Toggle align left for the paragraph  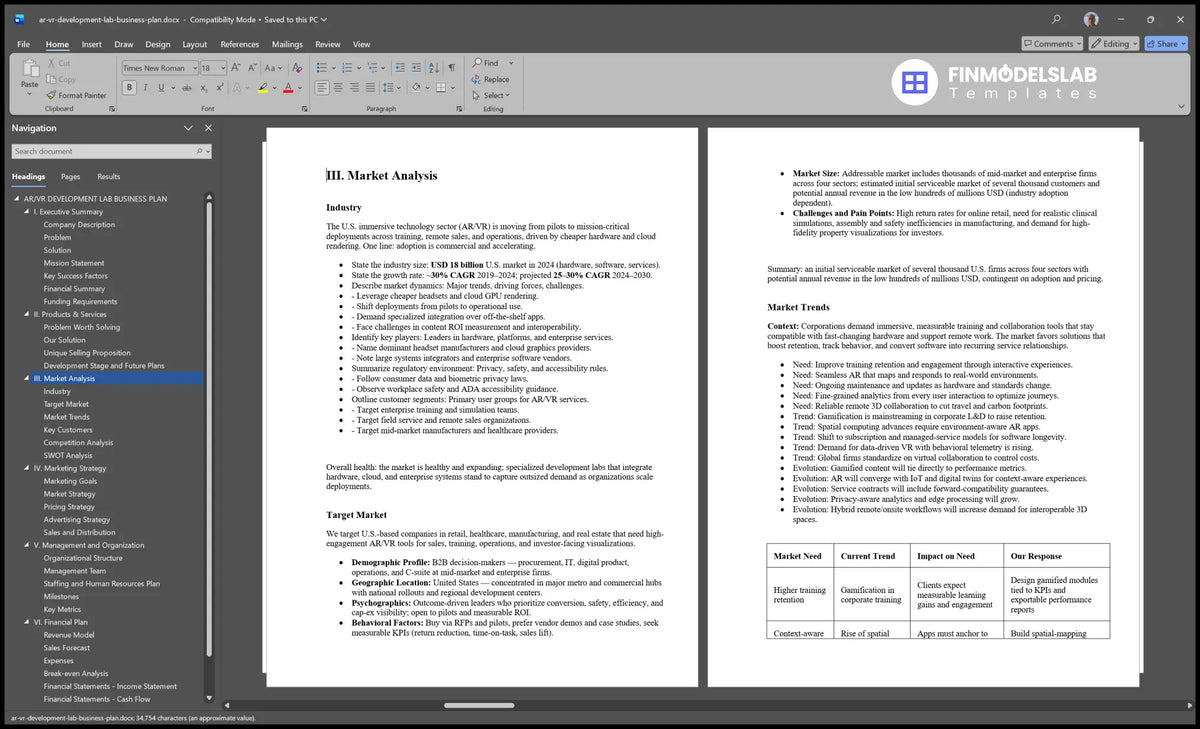coord(322,88)
